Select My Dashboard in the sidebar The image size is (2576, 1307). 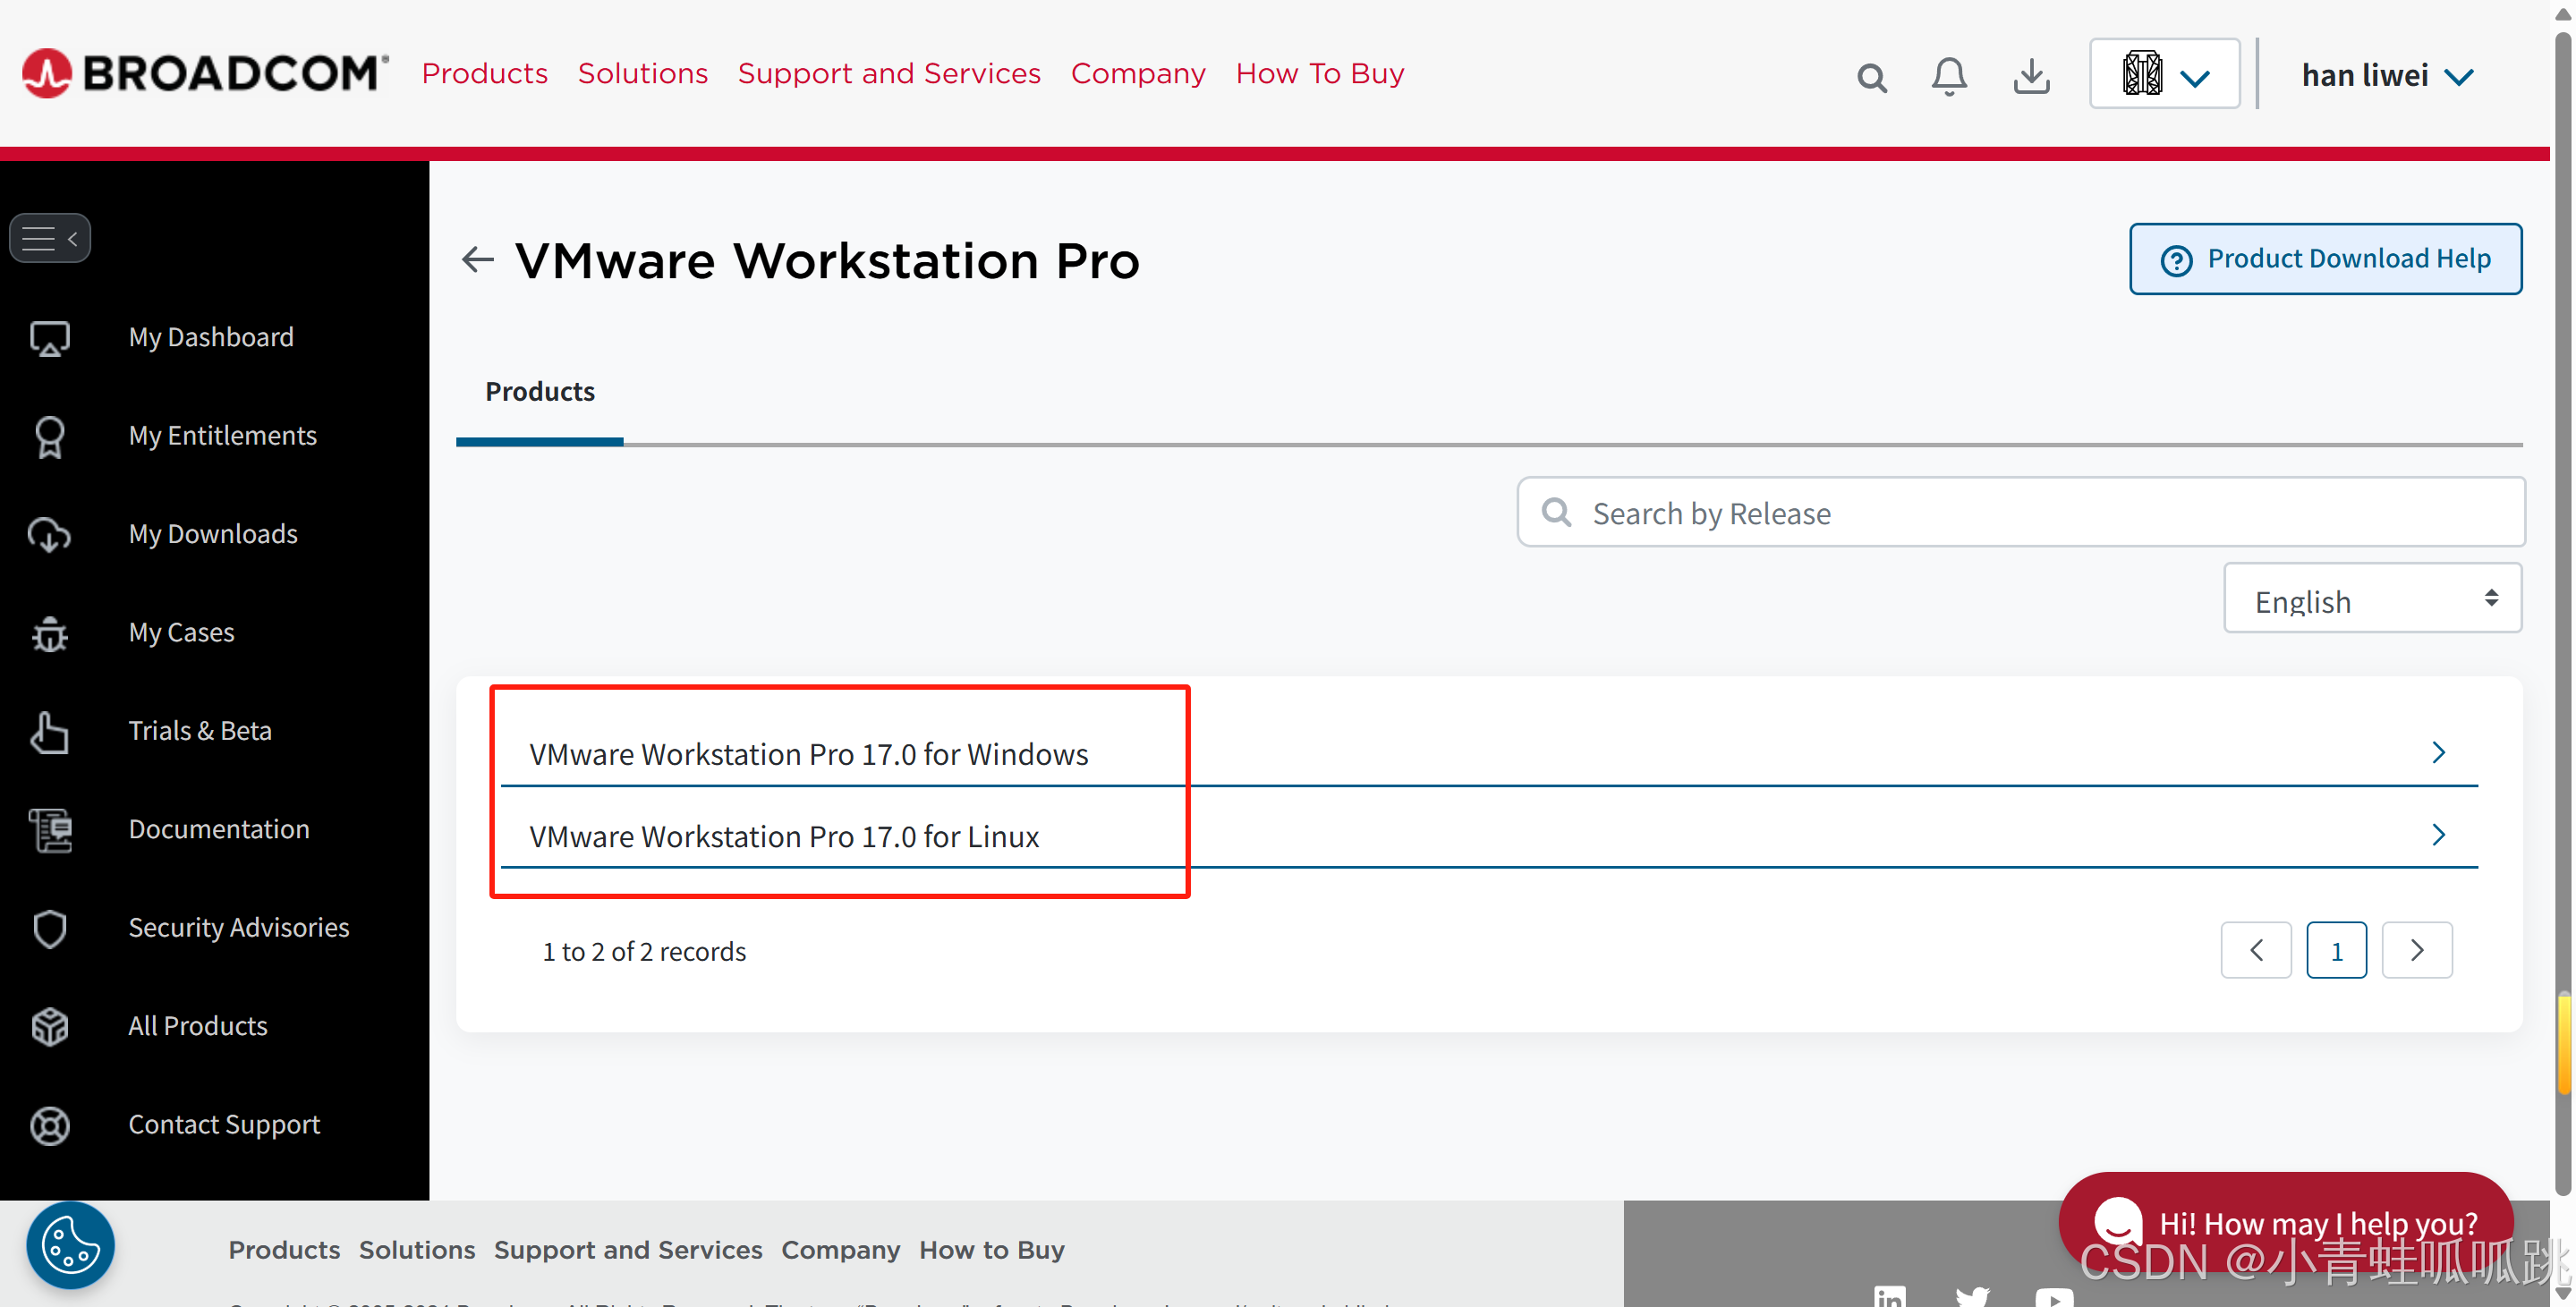pyautogui.click(x=211, y=337)
